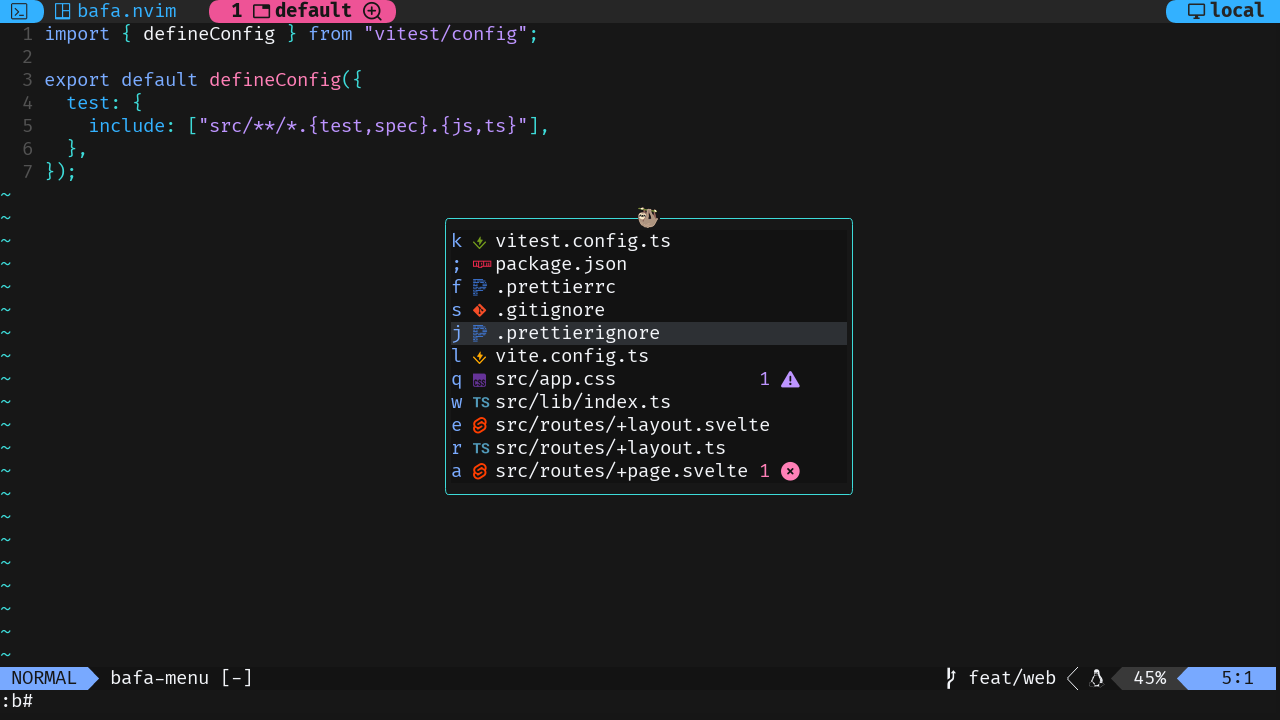Click the :b# command line entry

tap(16, 702)
